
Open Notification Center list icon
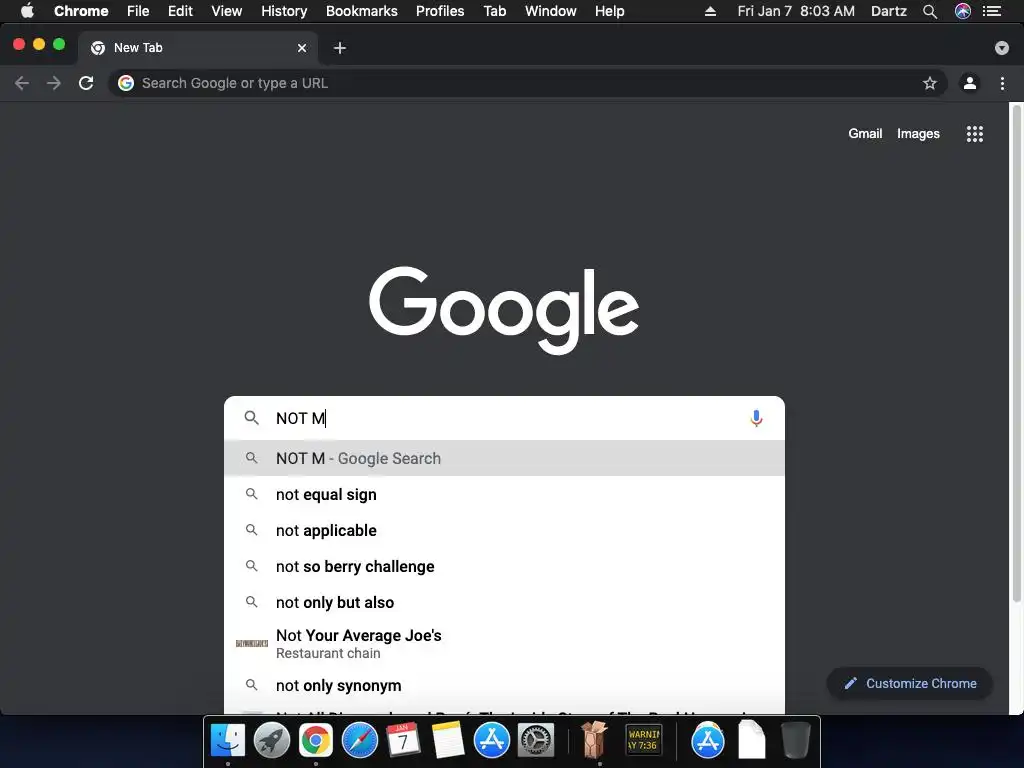992,11
